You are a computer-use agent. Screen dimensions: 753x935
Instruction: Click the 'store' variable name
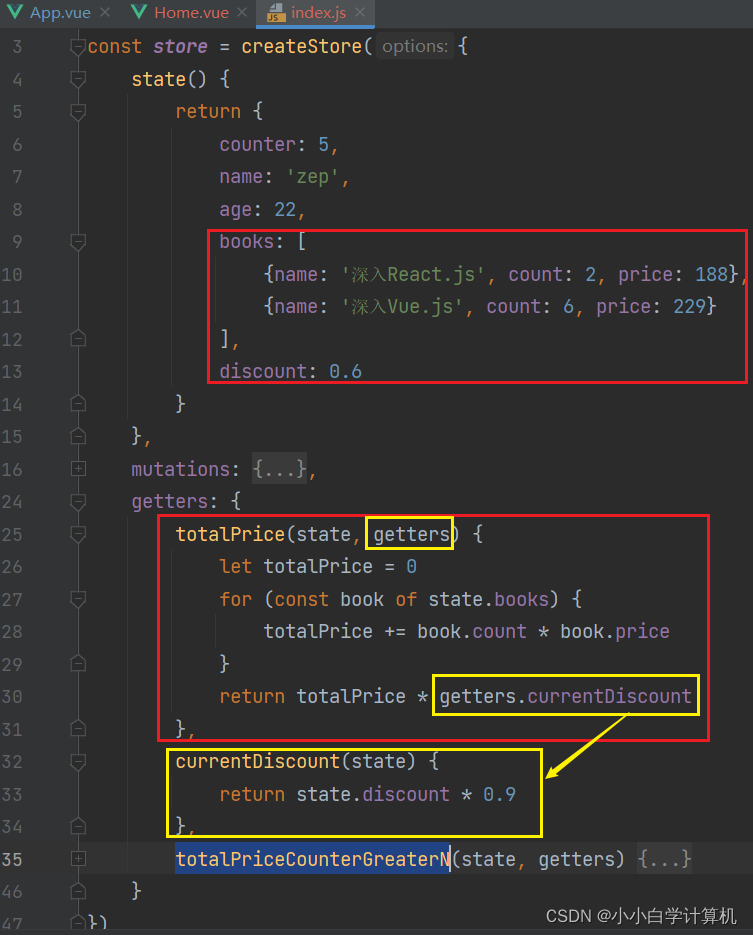[x=180, y=47]
